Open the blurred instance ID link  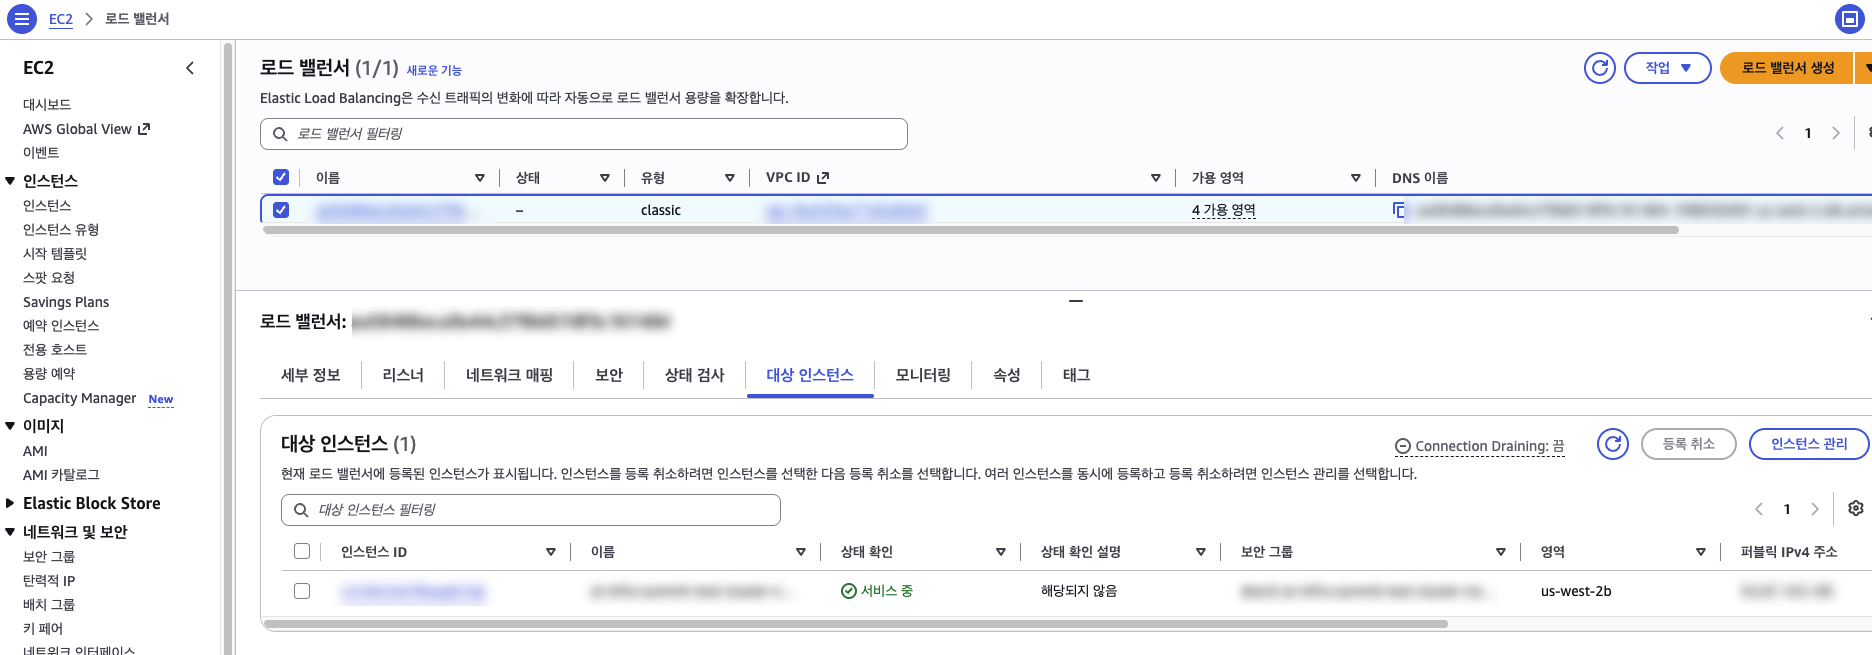[x=413, y=592]
